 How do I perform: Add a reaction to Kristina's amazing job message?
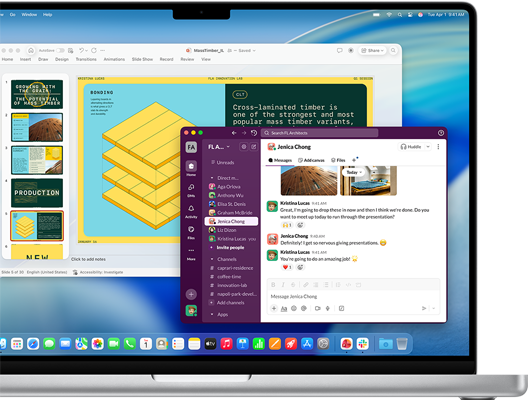coord(300,267)
